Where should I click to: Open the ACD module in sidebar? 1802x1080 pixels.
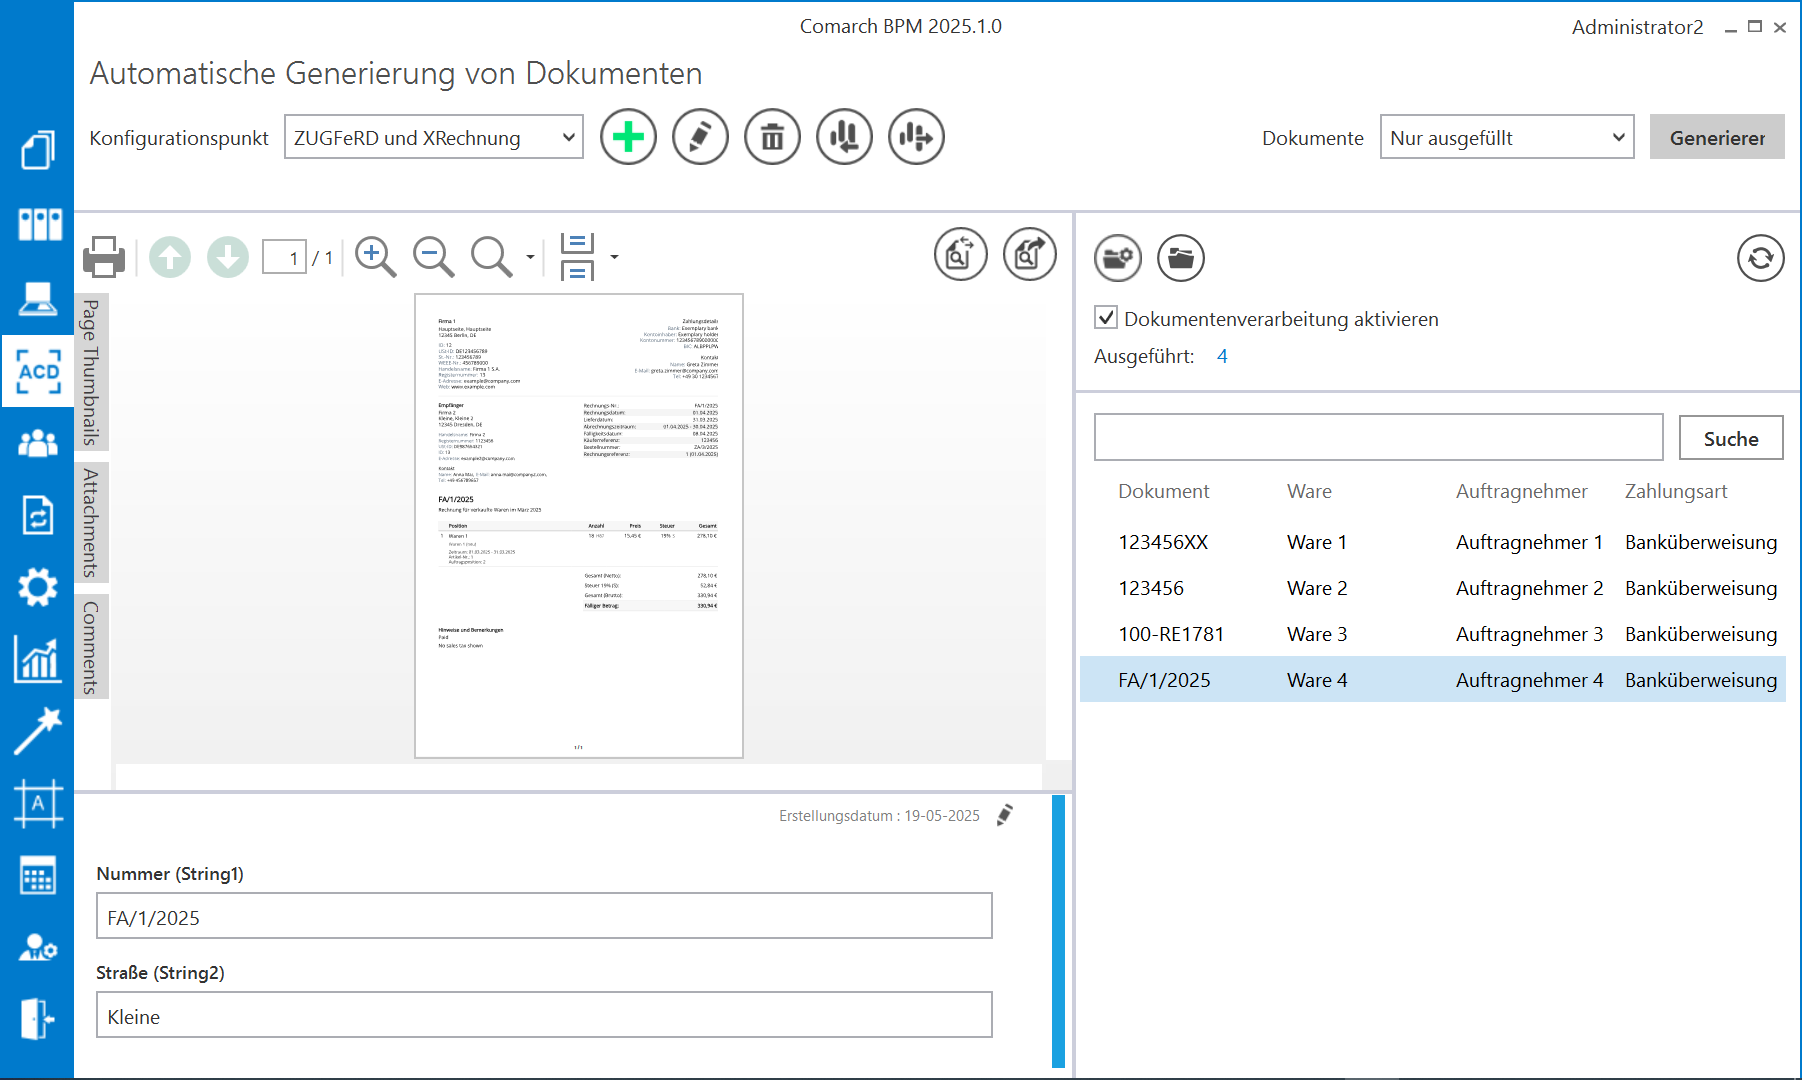coord(38,371)
